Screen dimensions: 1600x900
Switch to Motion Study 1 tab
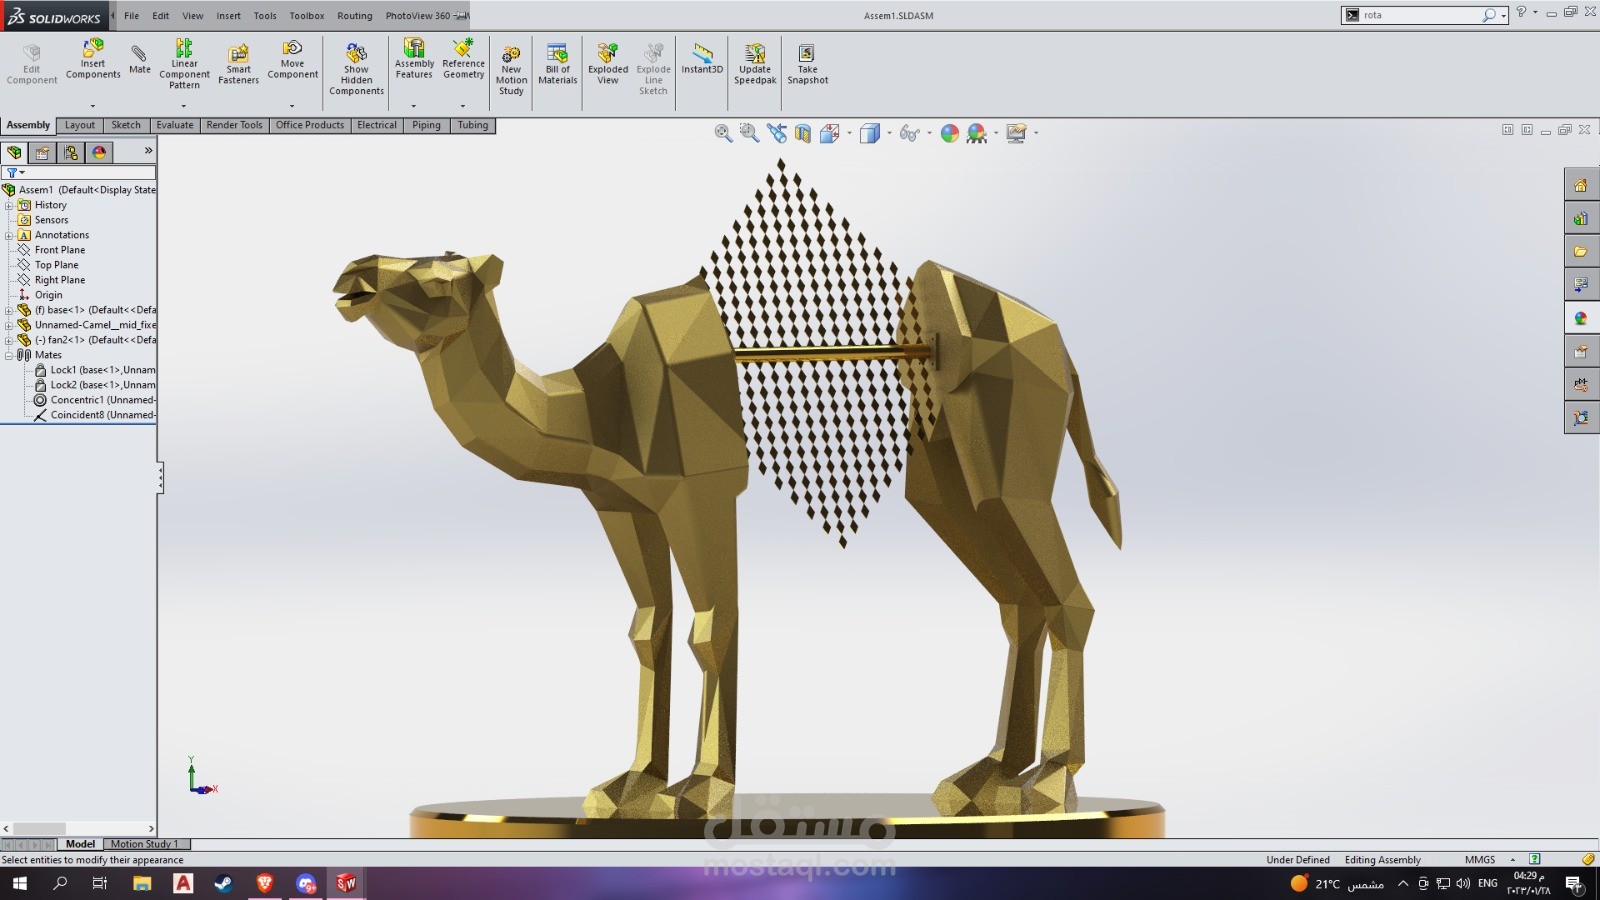point(145,844)
